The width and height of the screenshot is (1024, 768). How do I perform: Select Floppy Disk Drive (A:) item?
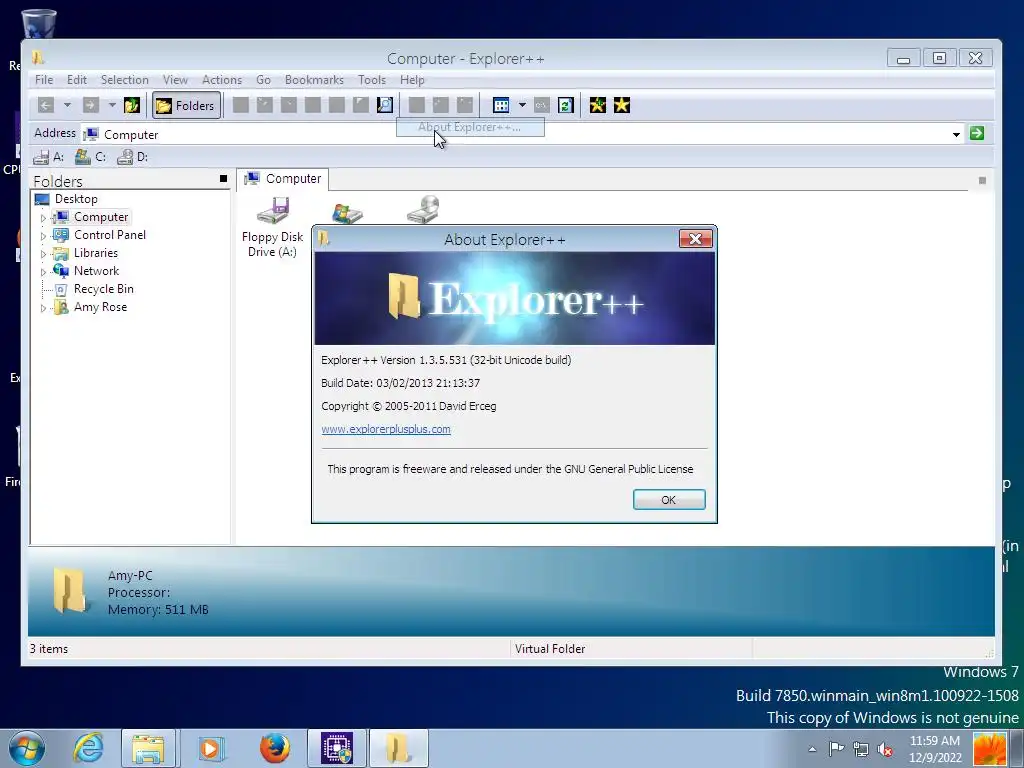coord(272,227)
